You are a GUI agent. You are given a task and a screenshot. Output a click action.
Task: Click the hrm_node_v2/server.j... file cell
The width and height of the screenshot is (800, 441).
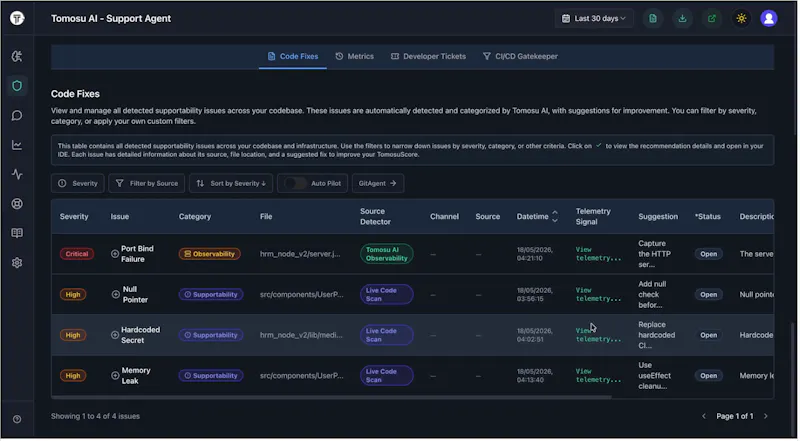300,254
